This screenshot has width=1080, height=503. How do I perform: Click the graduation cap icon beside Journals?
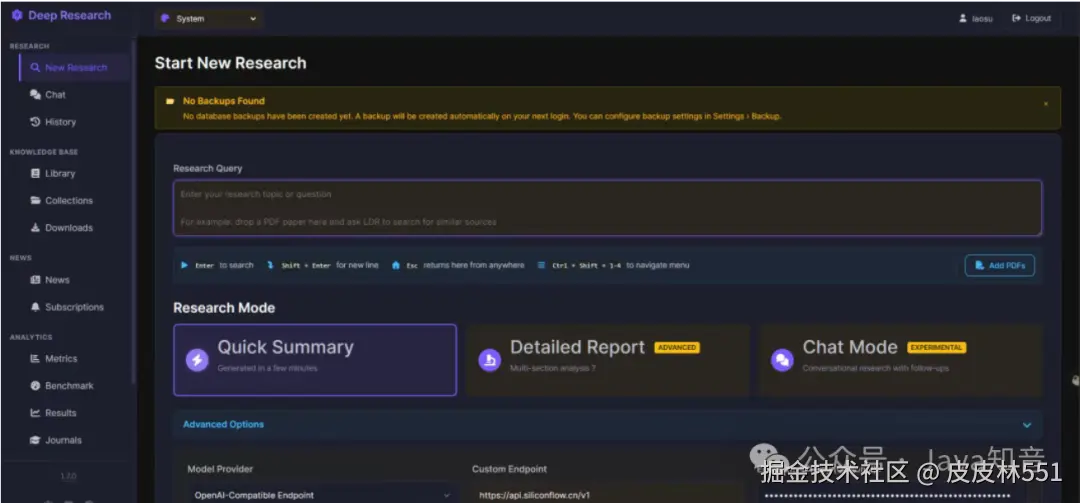point(35,440)
